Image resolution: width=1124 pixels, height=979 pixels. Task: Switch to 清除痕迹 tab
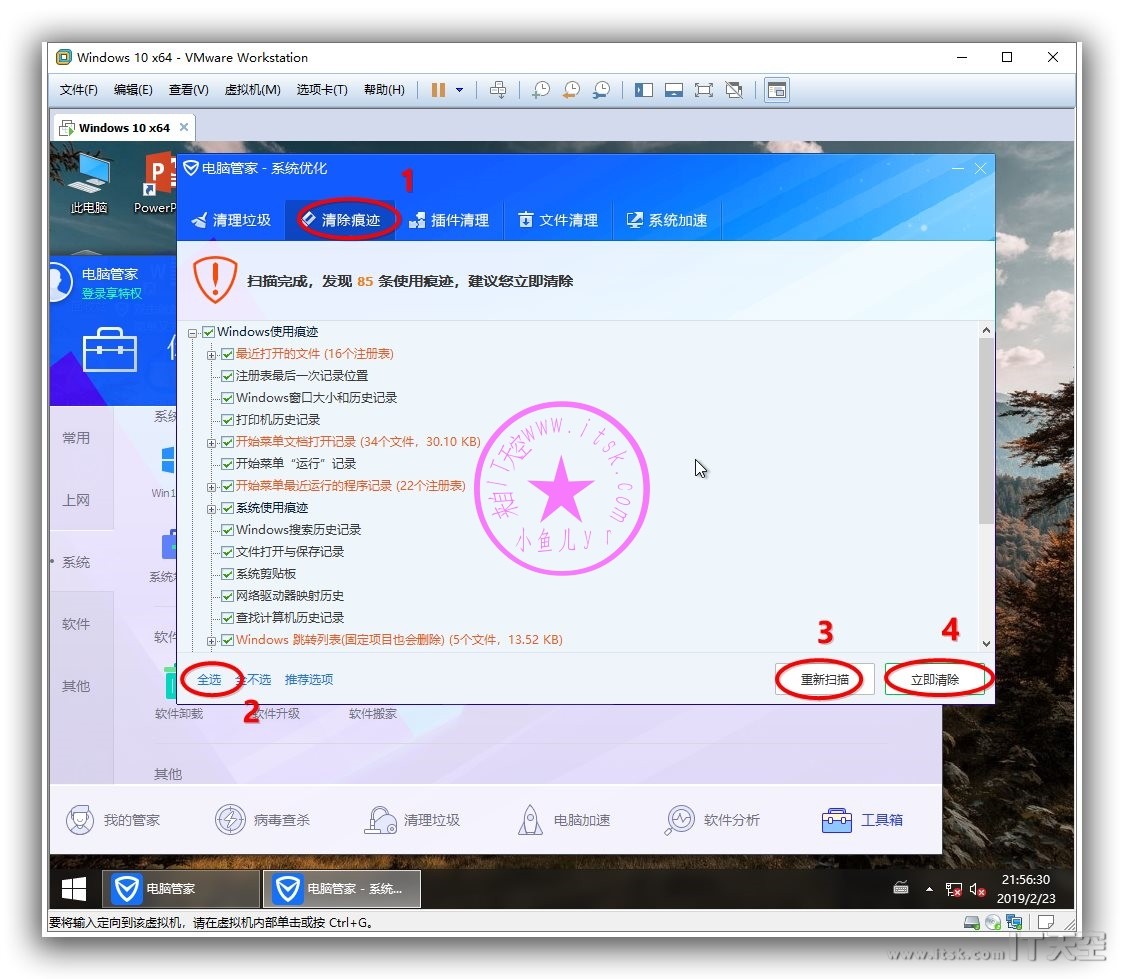click(340, 220)
